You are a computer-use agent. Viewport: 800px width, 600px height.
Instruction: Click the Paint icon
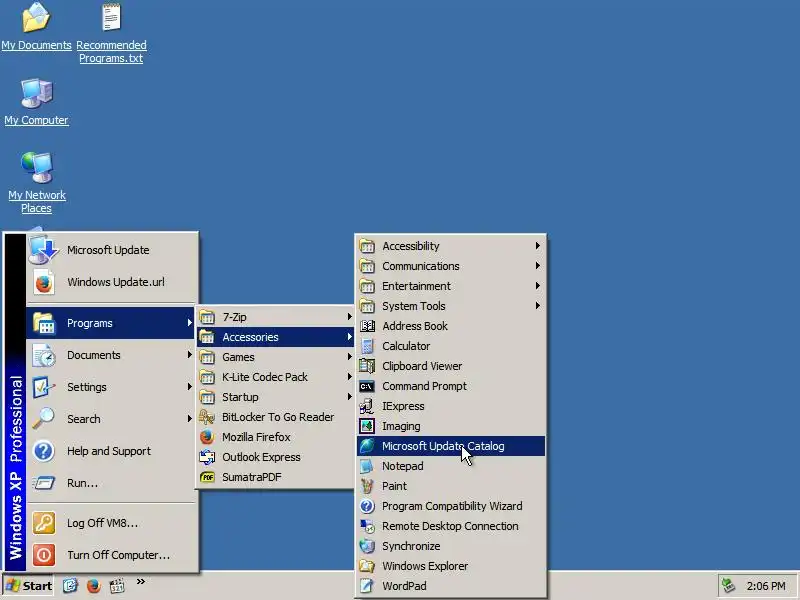pos(367,486)
